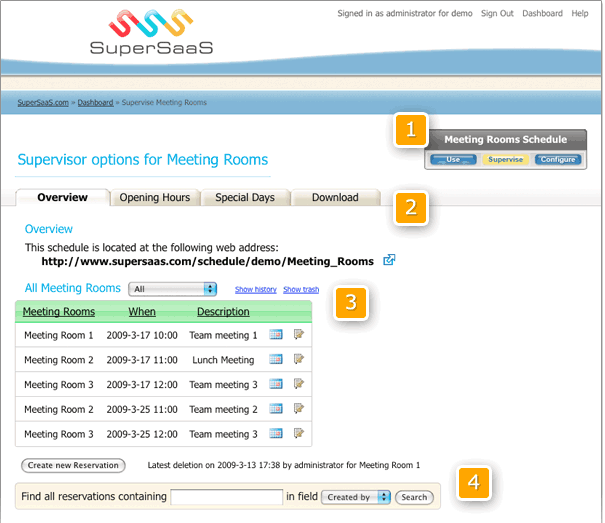The width and height of the screenshot is (605, 523).
Task: Follow the Show history link
Action: click(256, 289)
